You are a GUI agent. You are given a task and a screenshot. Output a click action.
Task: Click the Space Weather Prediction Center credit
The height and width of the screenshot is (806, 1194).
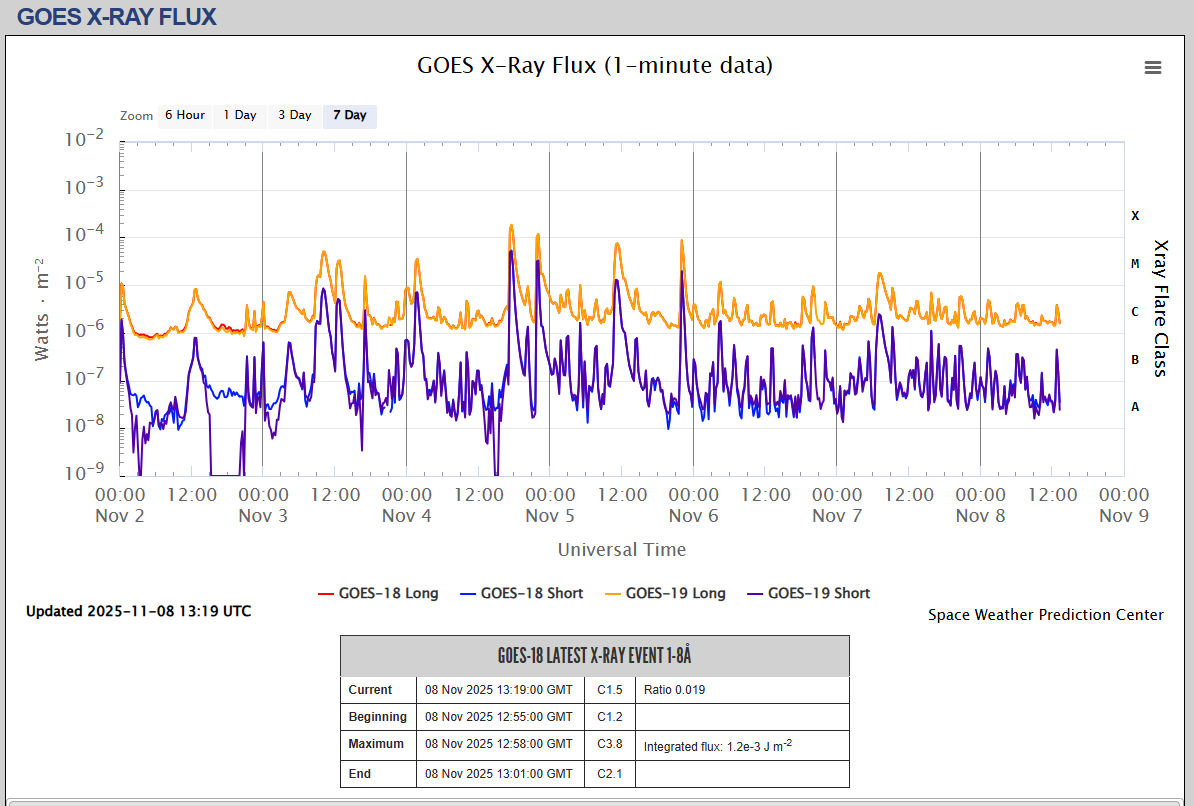point(1045,615)
